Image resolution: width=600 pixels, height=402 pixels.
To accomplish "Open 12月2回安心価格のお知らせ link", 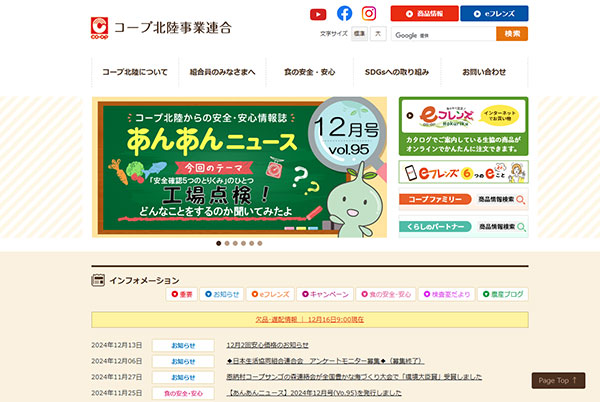I will coord(267,345).
